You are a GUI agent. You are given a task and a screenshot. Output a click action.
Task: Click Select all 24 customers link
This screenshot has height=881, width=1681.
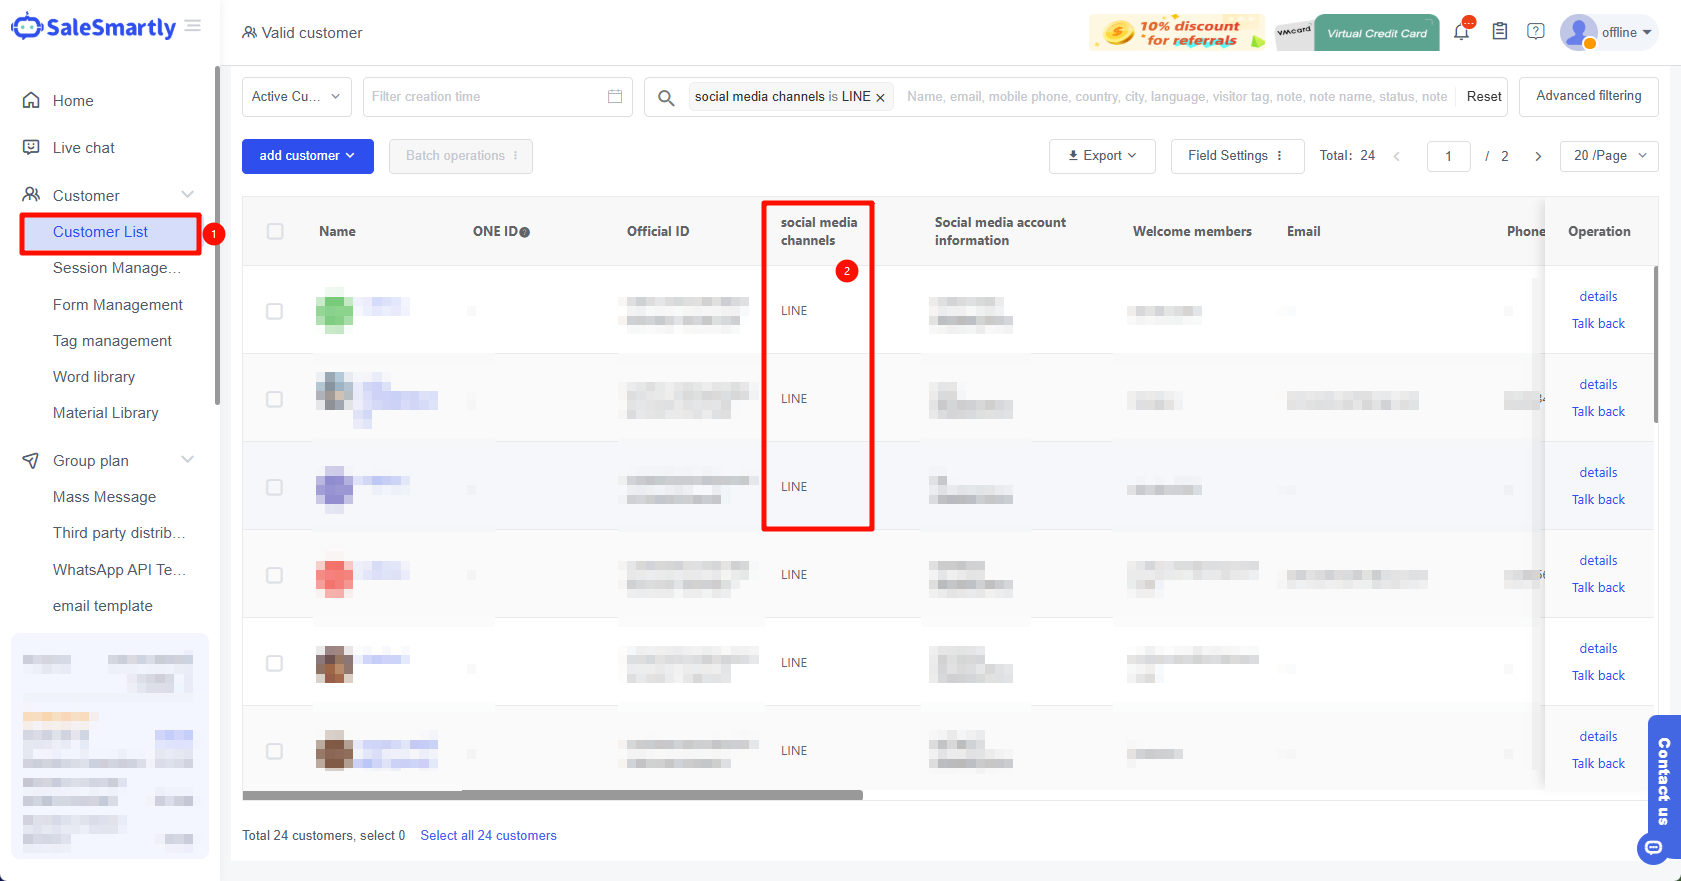(488, 836)
